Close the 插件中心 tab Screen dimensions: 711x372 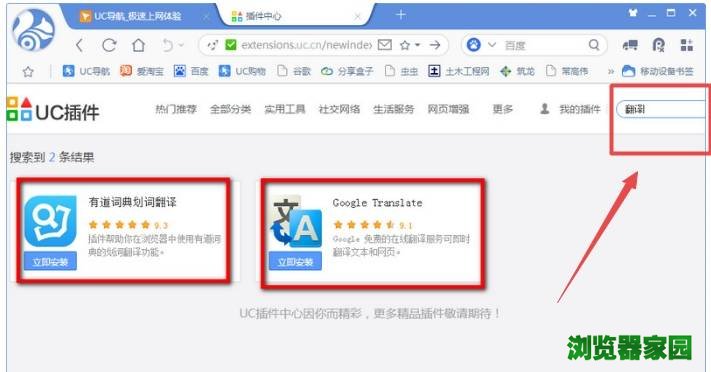point(357,16)
